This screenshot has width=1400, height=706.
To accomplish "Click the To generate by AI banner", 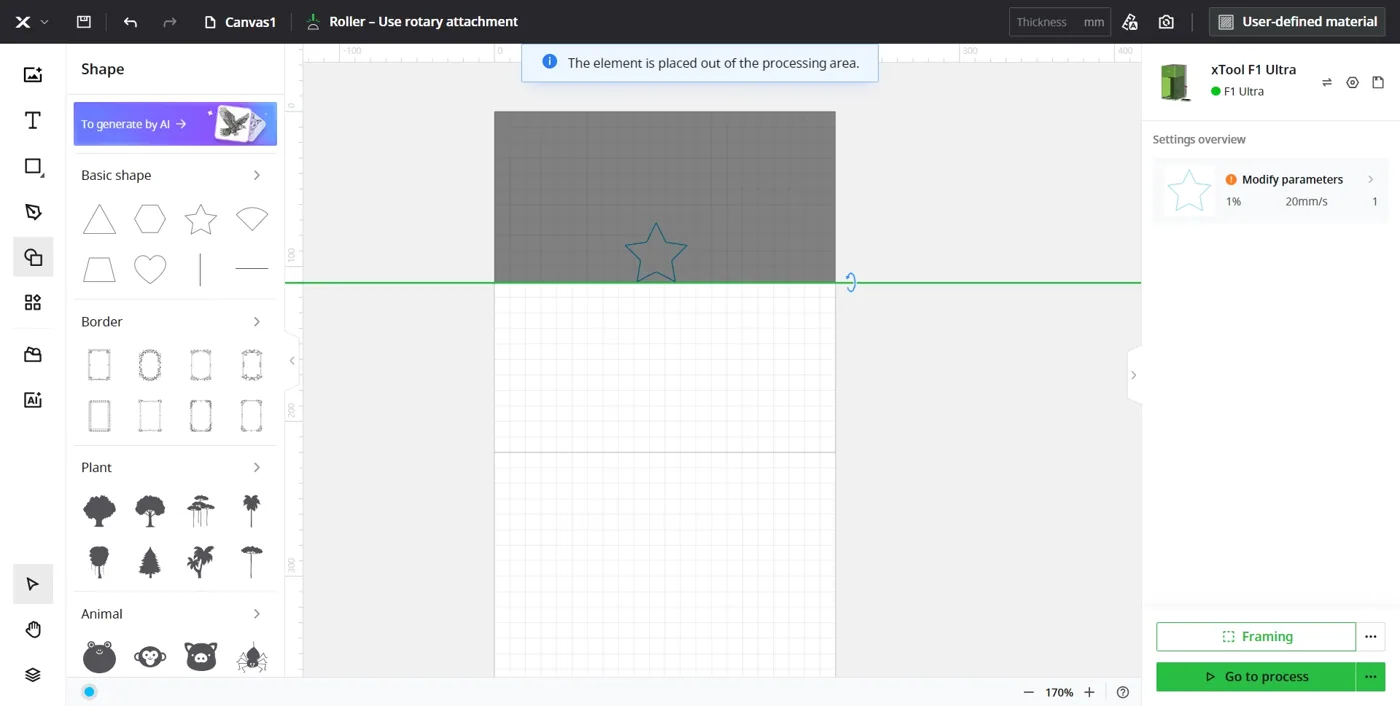I will pyautogui.click(x=175, y=124).
